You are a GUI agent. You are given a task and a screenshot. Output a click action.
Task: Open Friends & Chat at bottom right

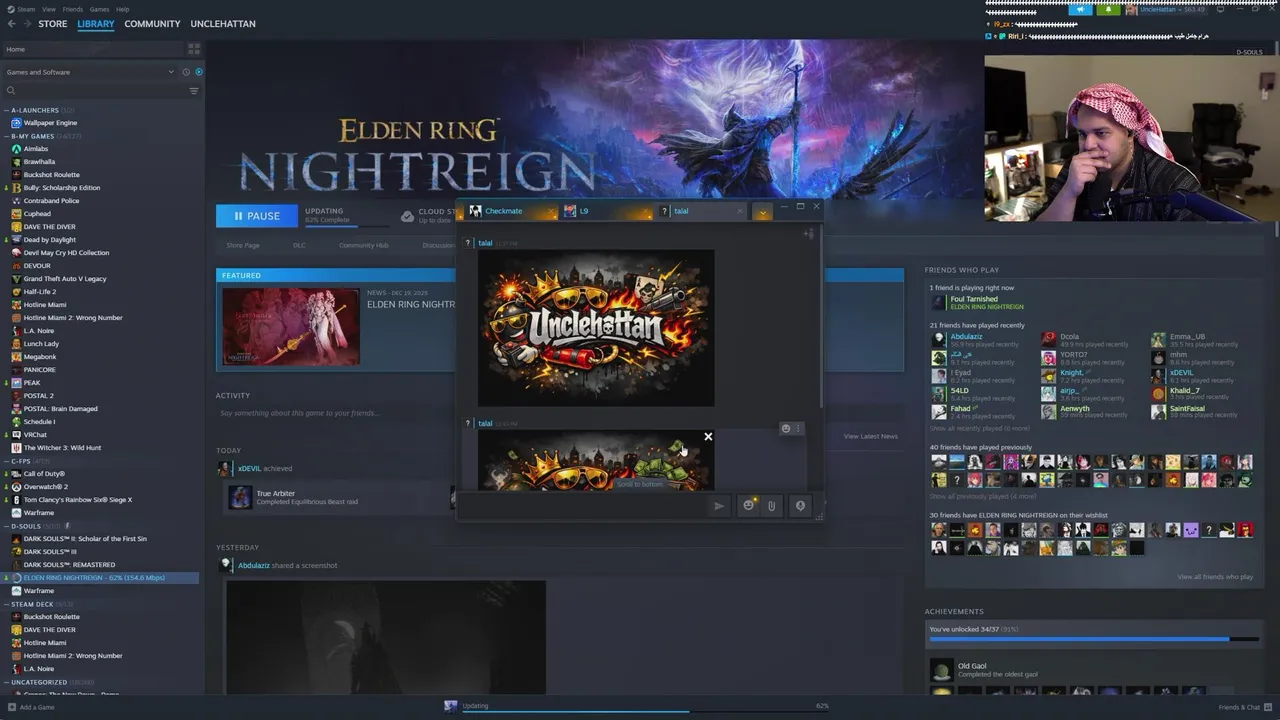tap(1244, 707)
